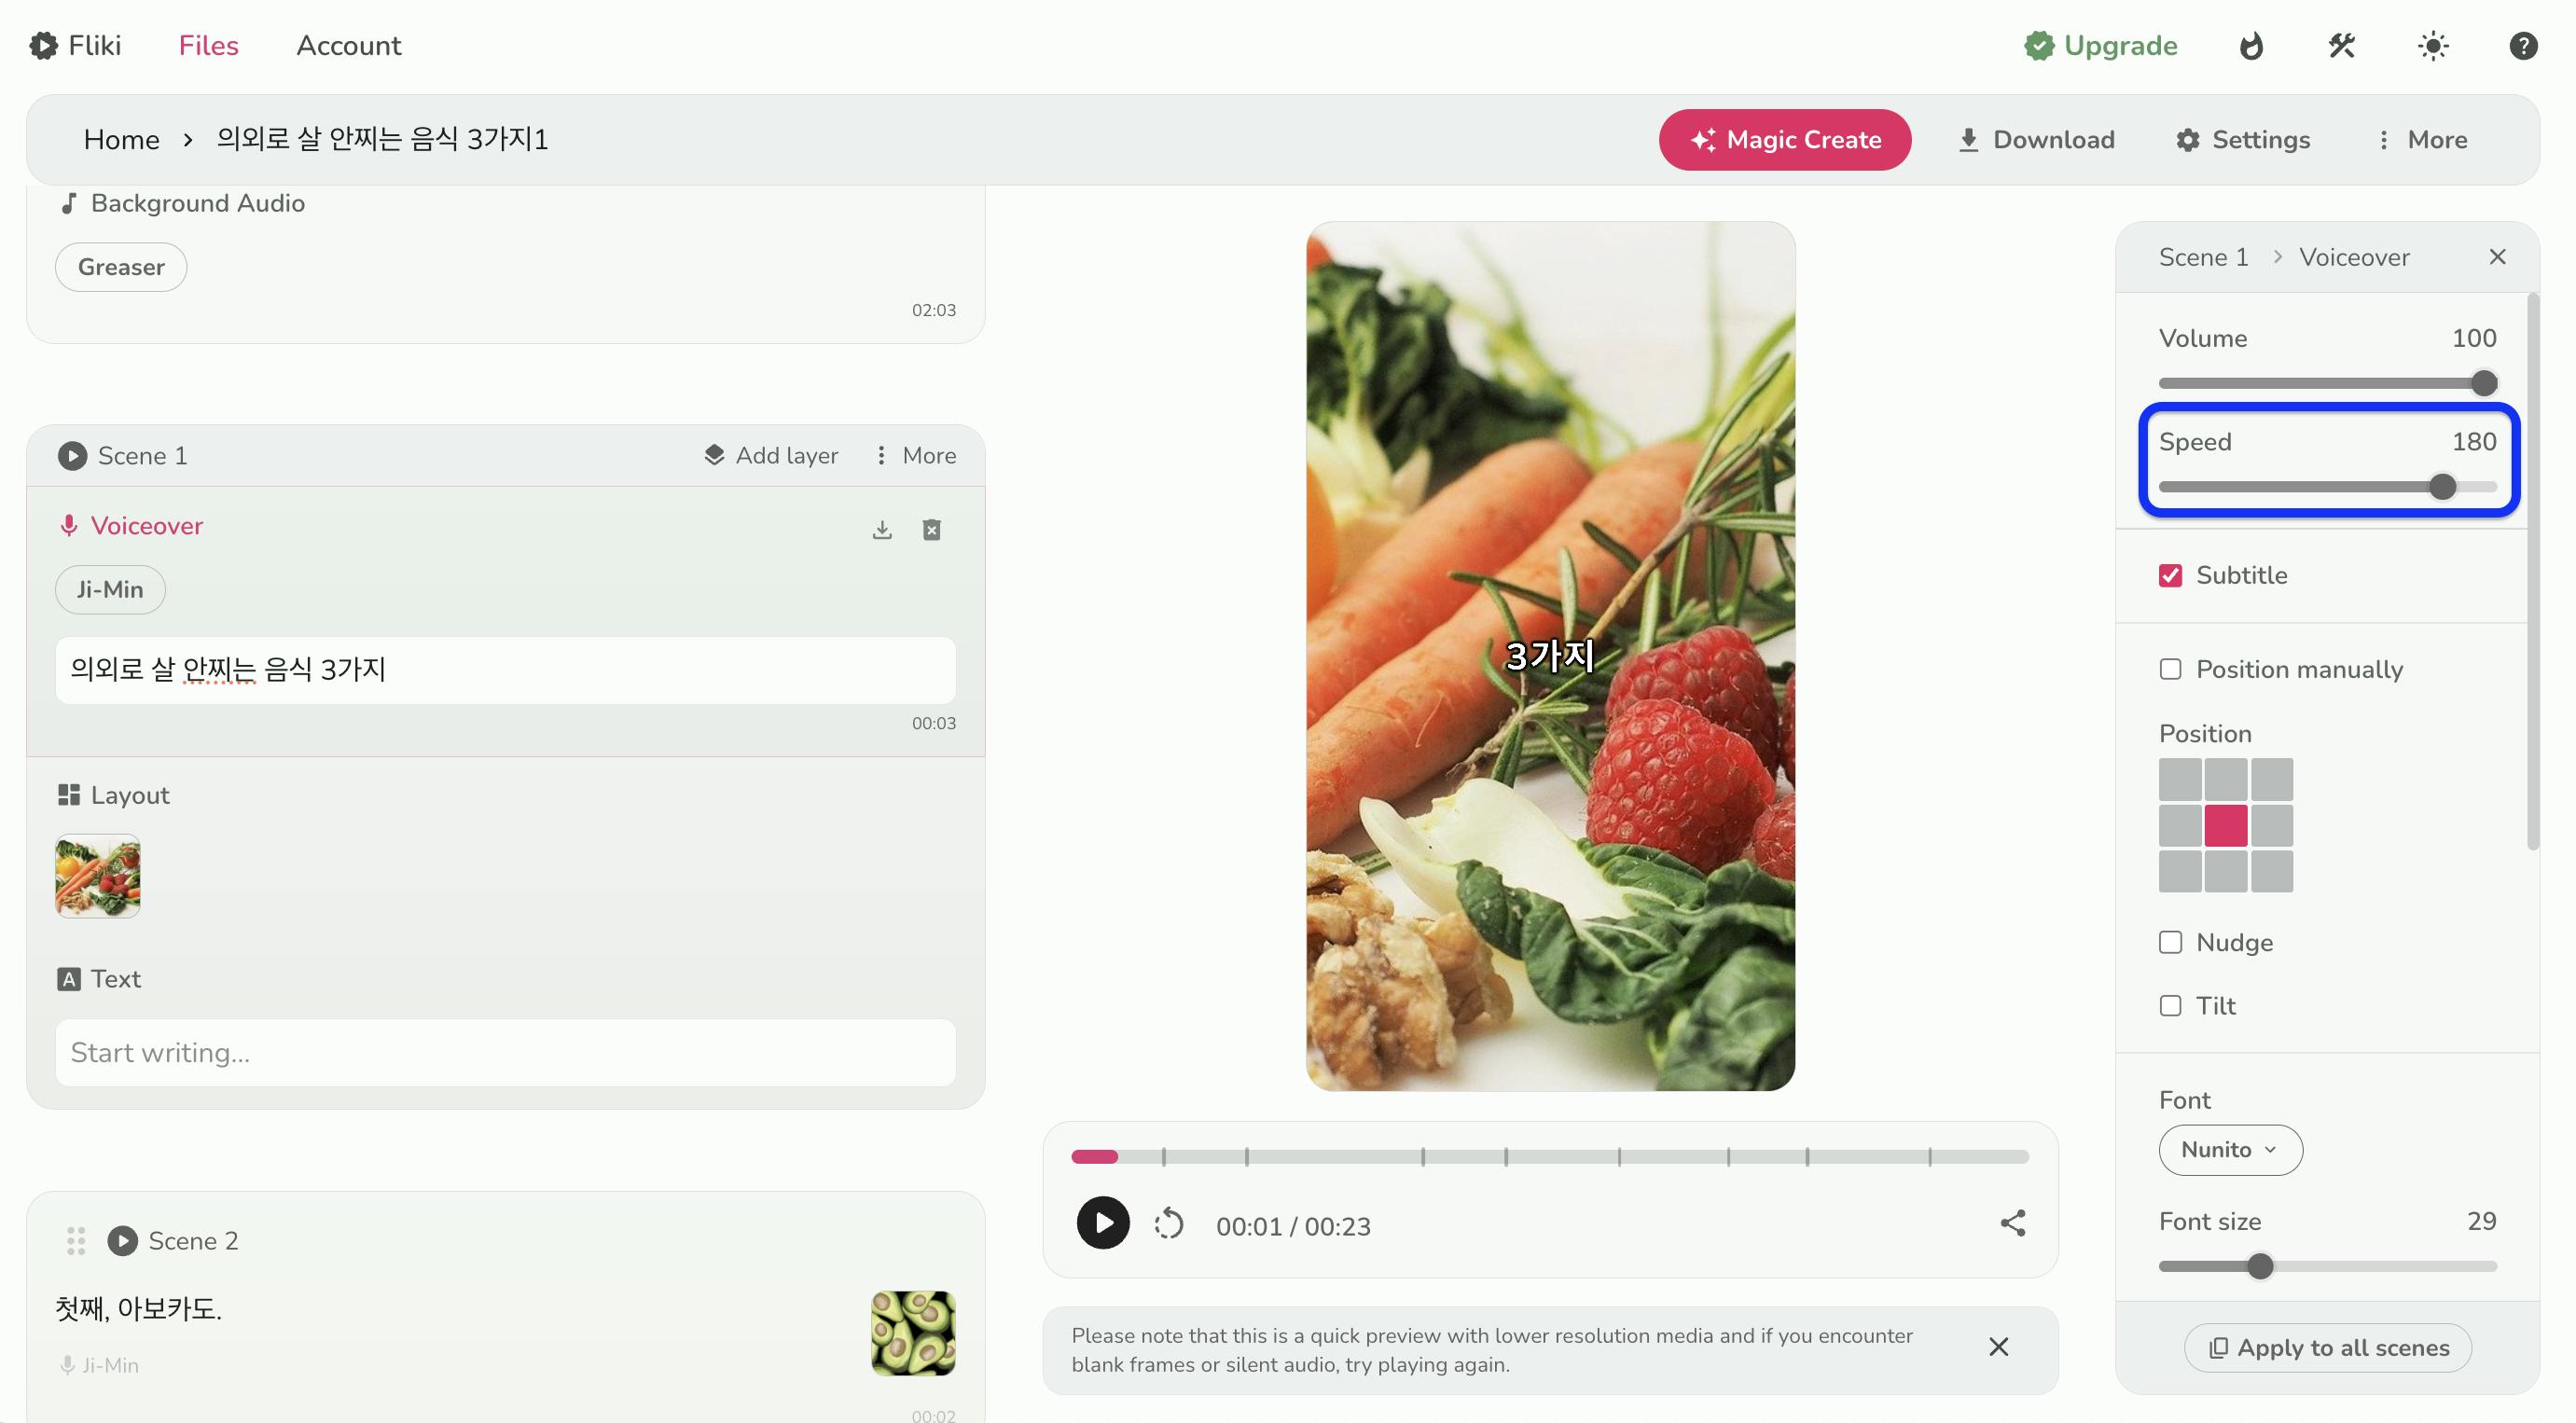
Task: Toggle the light/dark theme sun icon
Action: [2432, 46]
